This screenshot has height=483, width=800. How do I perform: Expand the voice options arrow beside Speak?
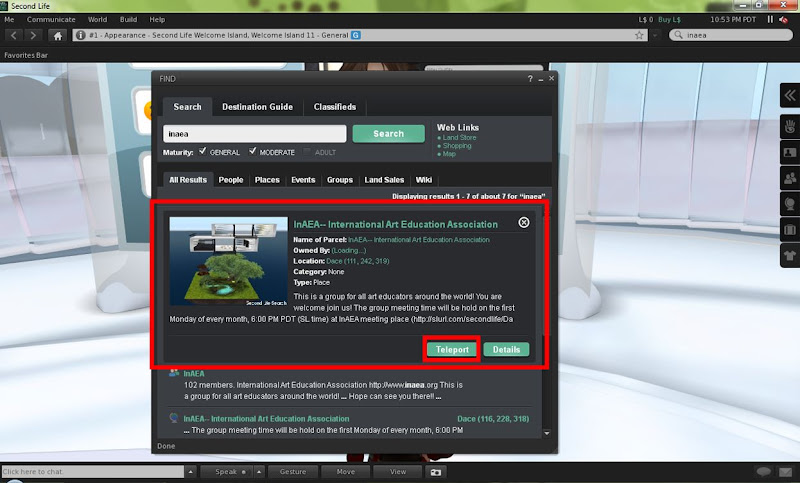click(x=259, y=472)
